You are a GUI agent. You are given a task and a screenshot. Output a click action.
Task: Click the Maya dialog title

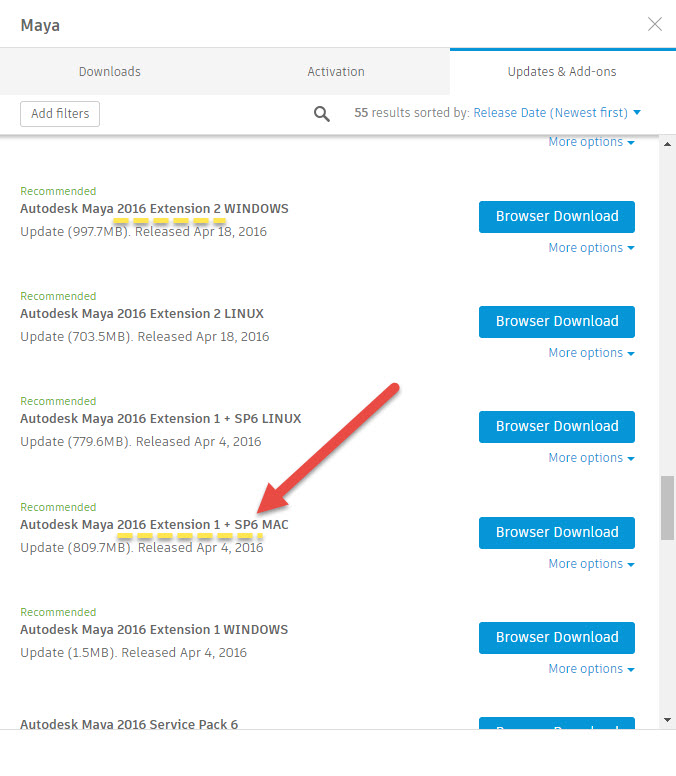(40, 25)
